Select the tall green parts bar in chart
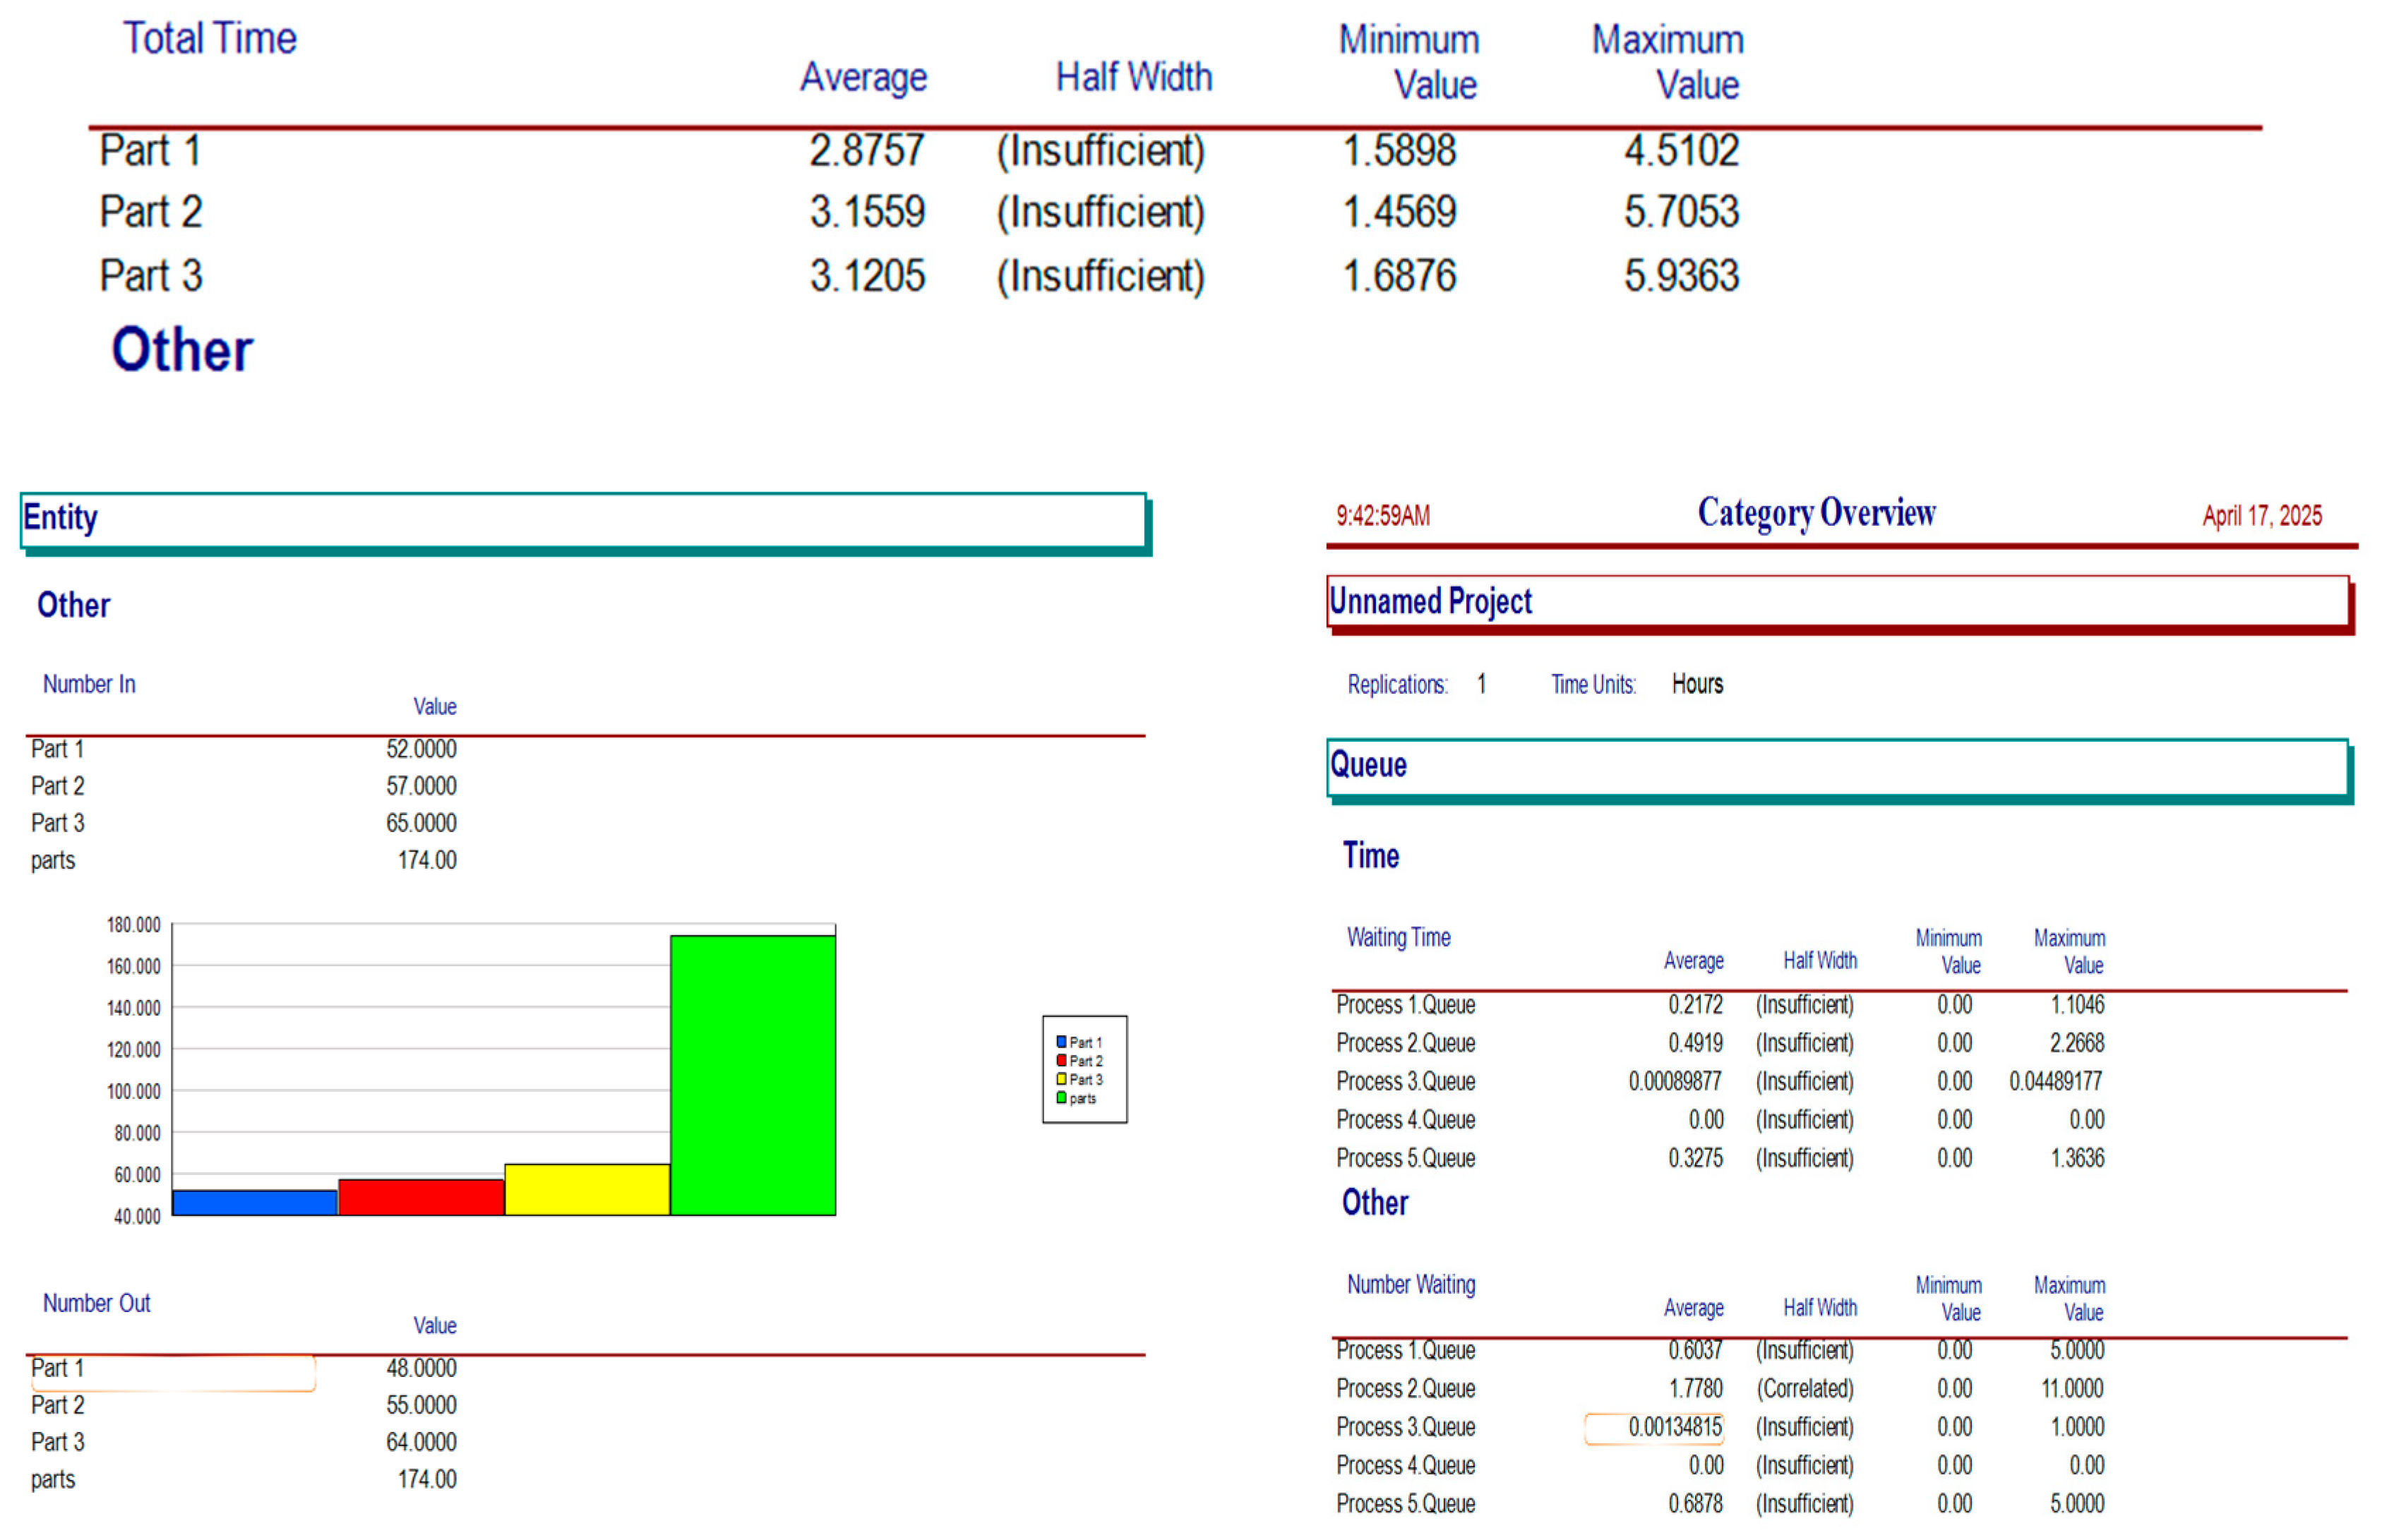The image size is (2382, 1540). (x=752, y=1074)
